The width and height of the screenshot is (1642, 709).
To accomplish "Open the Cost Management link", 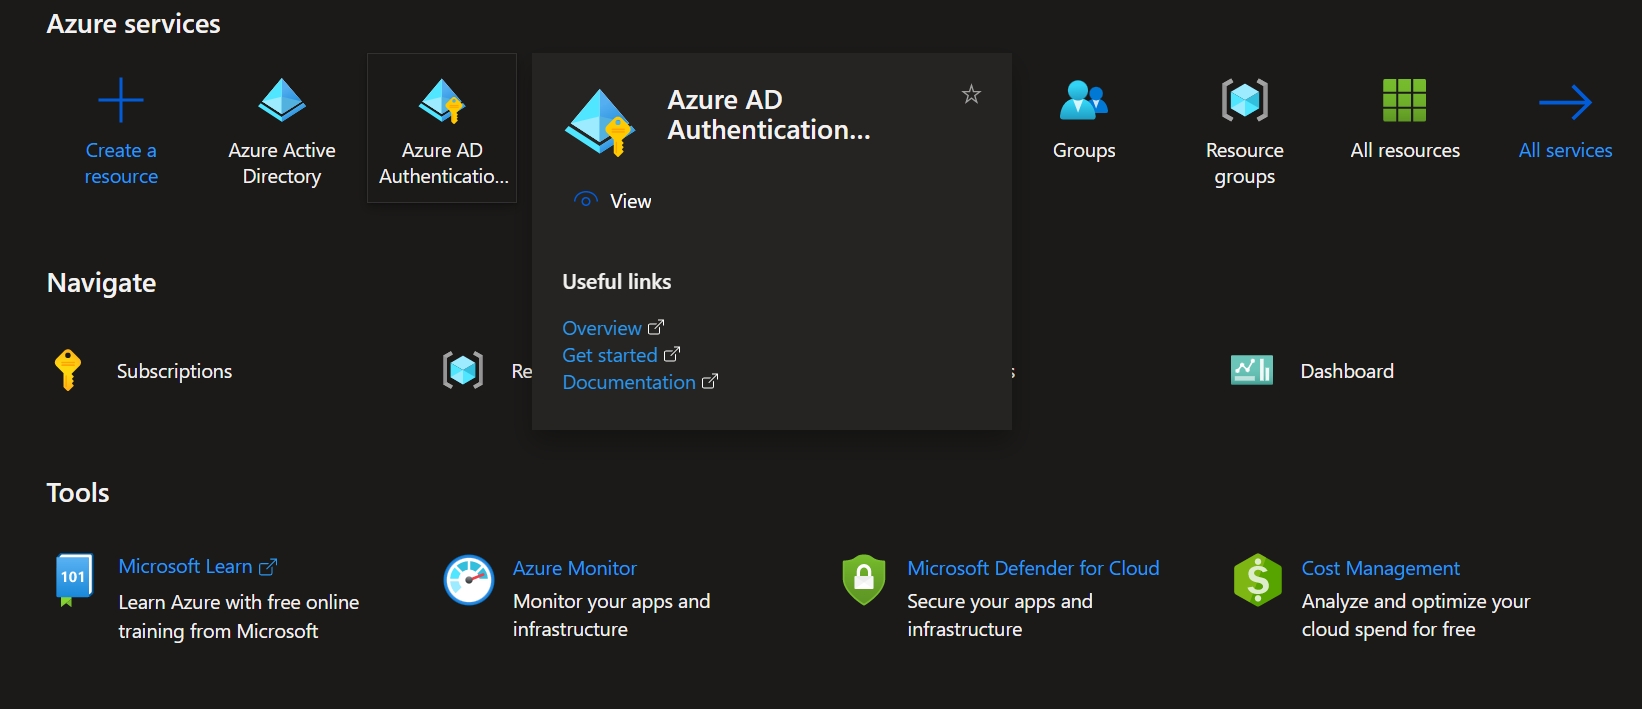I will point(1380,568).
